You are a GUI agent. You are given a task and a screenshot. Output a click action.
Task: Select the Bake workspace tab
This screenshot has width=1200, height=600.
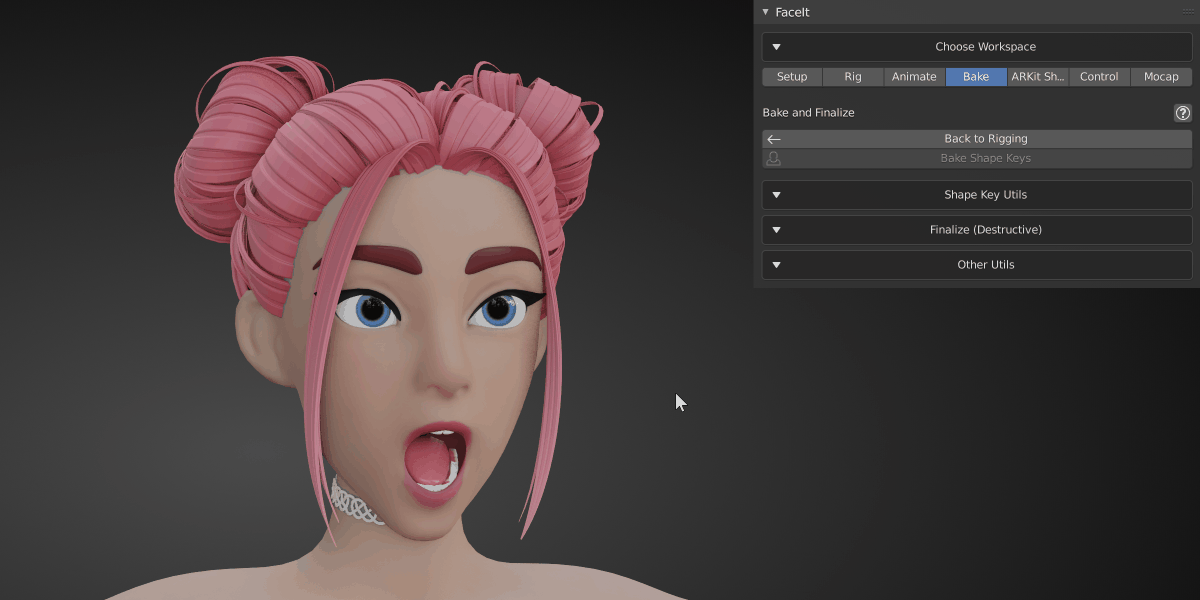point(976,77)
